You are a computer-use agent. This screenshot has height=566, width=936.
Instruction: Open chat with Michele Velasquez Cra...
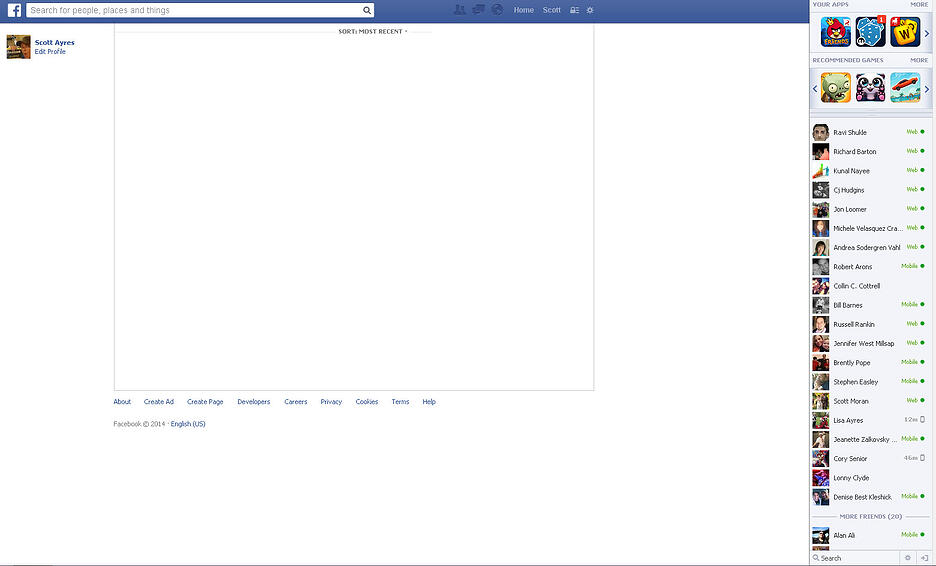pyautogui.click(x=869, y=228)
